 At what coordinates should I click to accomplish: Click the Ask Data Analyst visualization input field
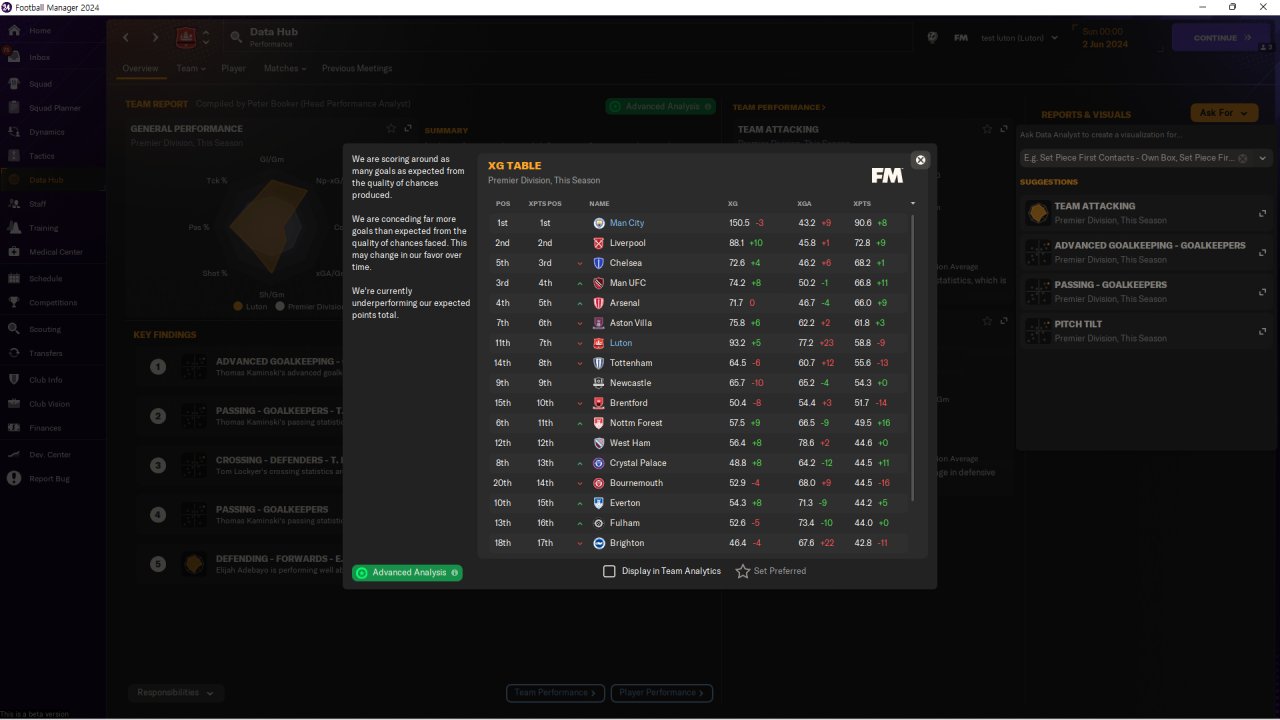(x=1130, y=158)
